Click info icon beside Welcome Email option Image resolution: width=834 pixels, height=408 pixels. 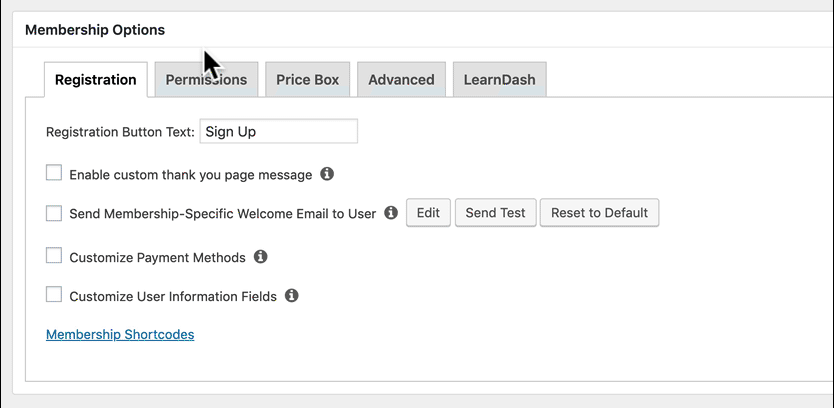(x=391, y=213)
